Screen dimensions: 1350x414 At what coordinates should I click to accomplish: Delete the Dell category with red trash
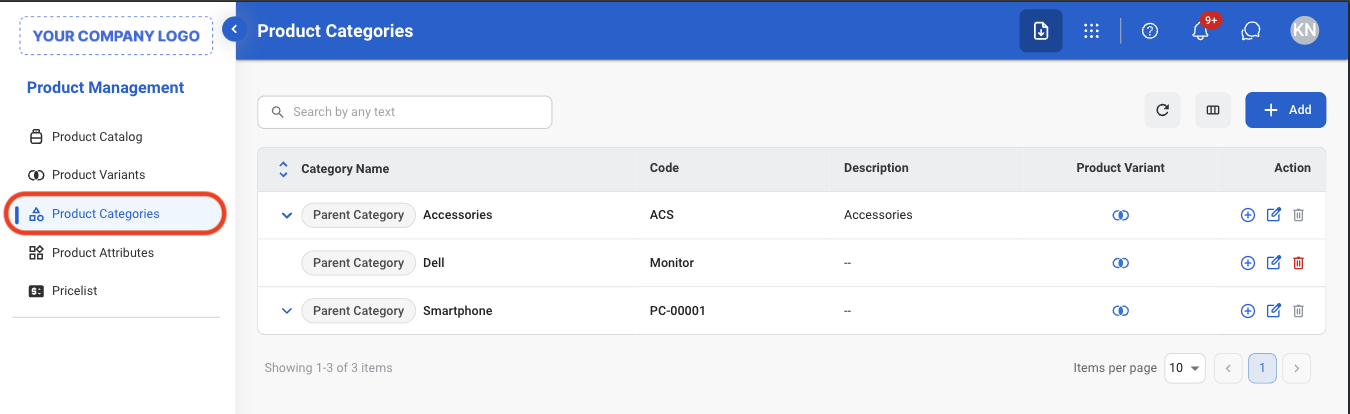click(1299, 263)
